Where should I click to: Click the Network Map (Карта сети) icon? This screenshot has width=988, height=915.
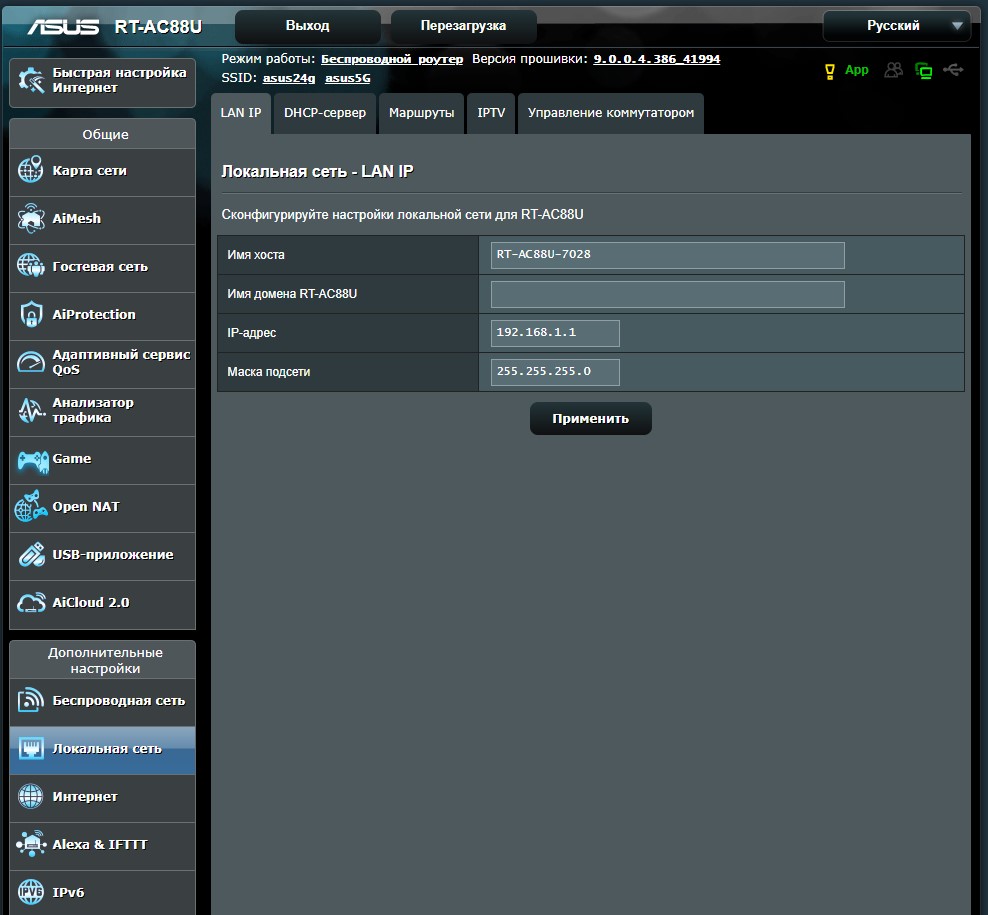(31, 171)
